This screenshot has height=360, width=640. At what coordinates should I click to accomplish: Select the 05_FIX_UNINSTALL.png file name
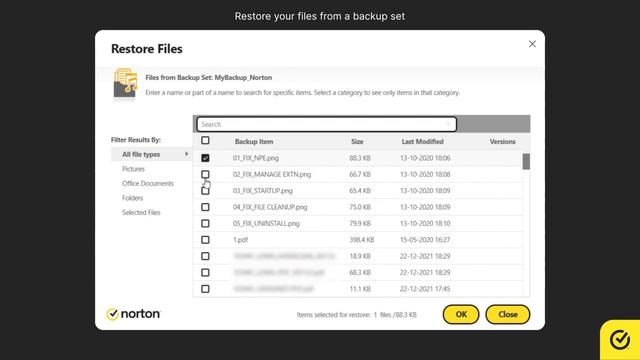tap(266, 223)
